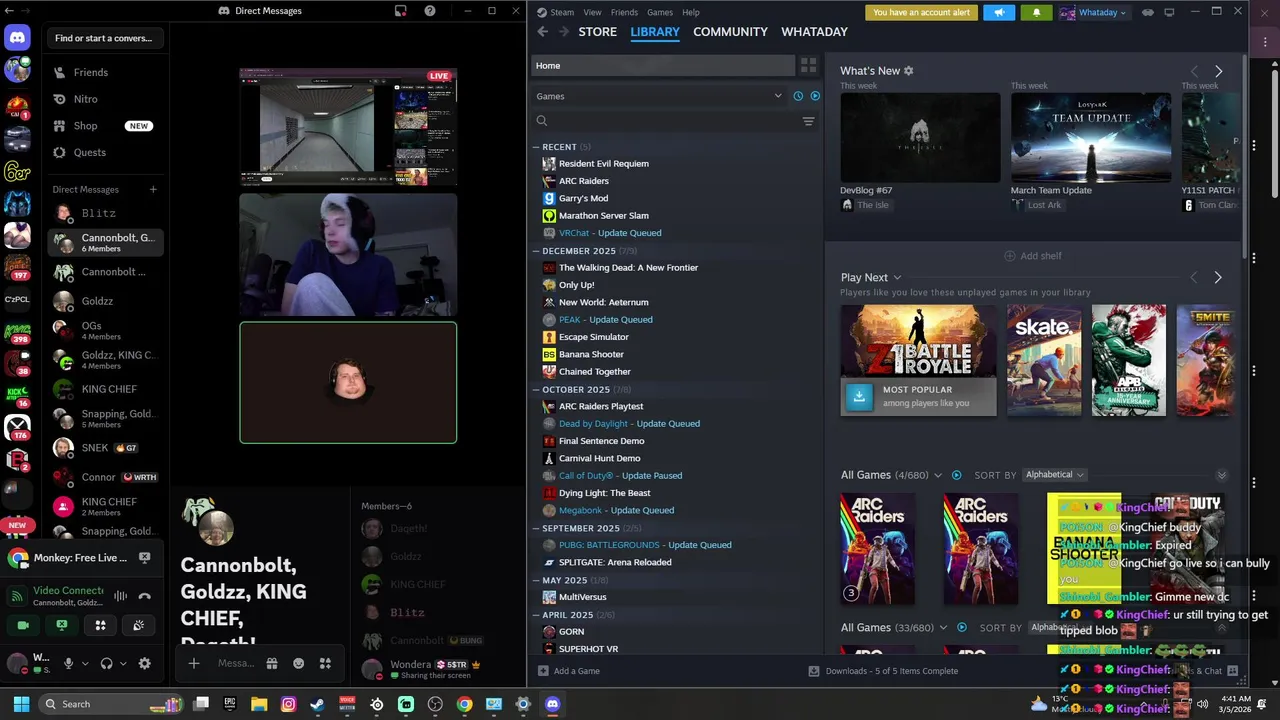The height and width of the screenshot is (720, 1280).
Task: Click Add shelf
Action: [x=1033, y=256]
